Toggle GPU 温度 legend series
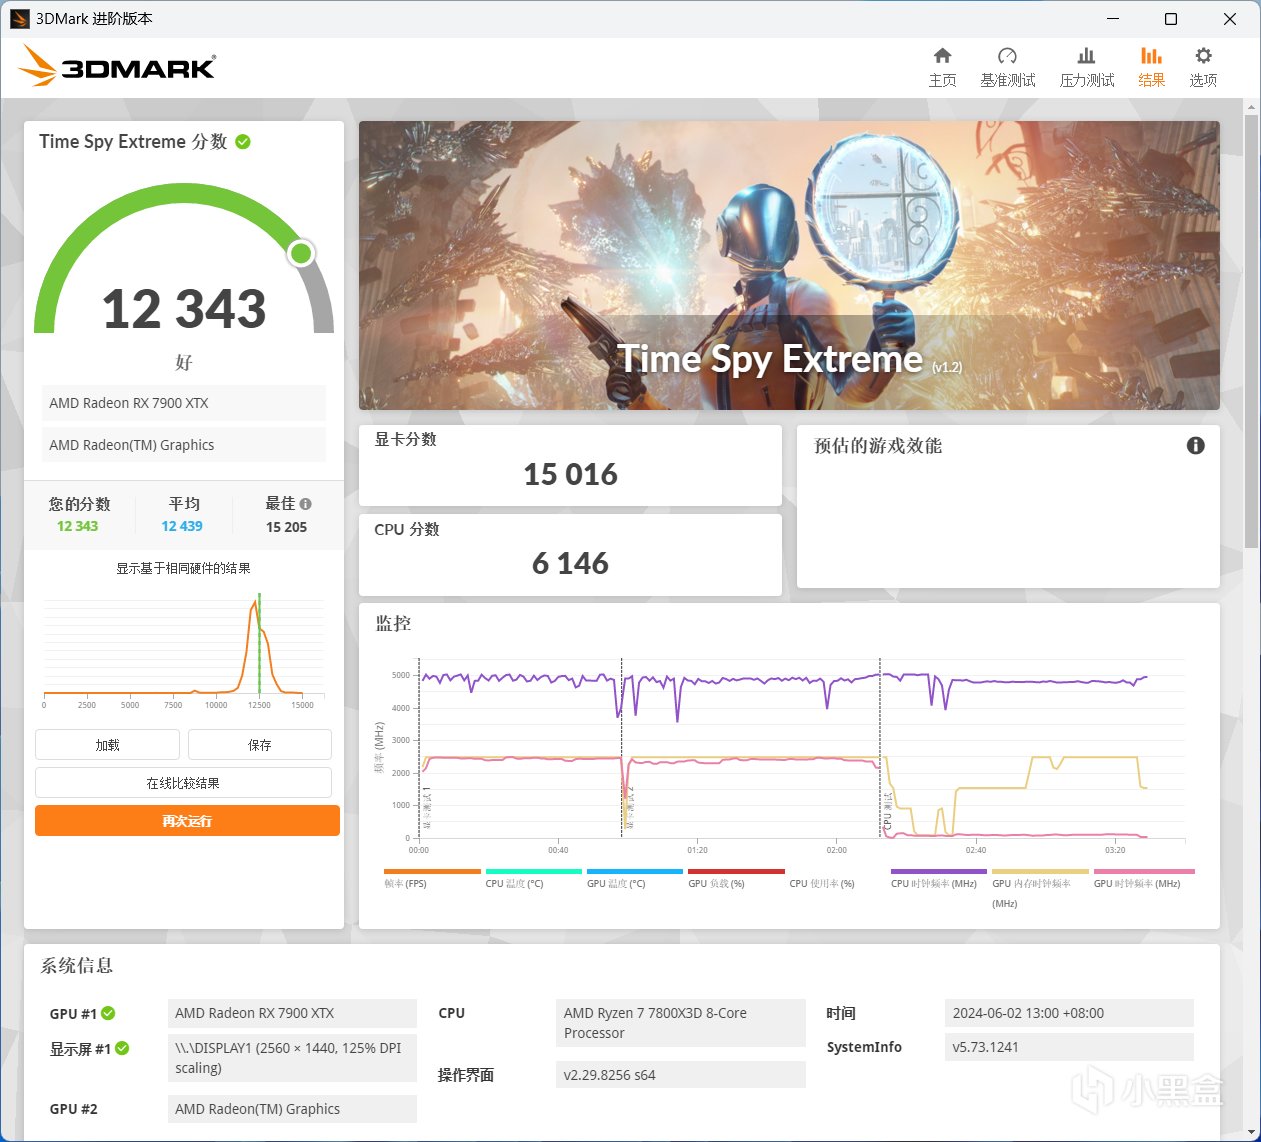 (x=634, y=877)
